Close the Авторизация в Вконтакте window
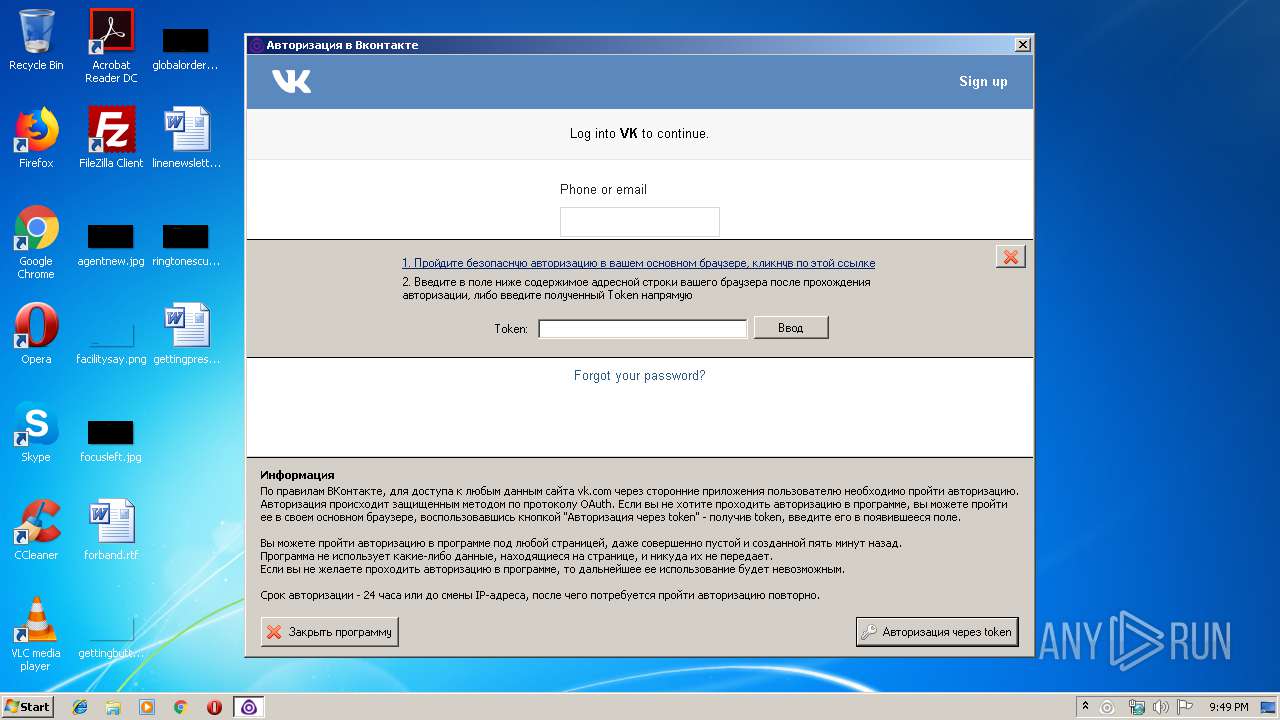Image resolution: width=1280 pixels, height=720 pixels. (1022, 45)
